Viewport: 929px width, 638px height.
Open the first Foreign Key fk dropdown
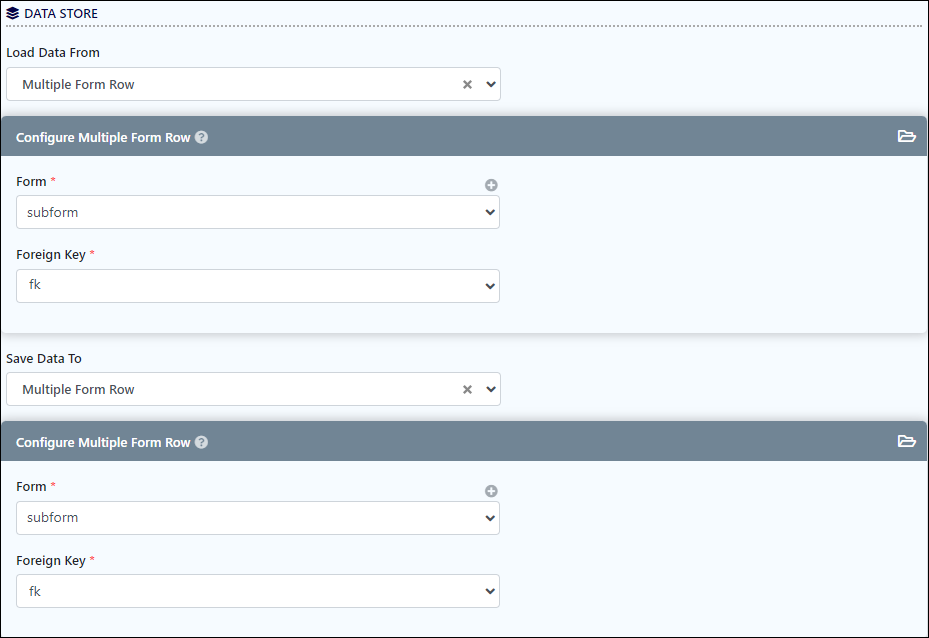tap(258, 286)
